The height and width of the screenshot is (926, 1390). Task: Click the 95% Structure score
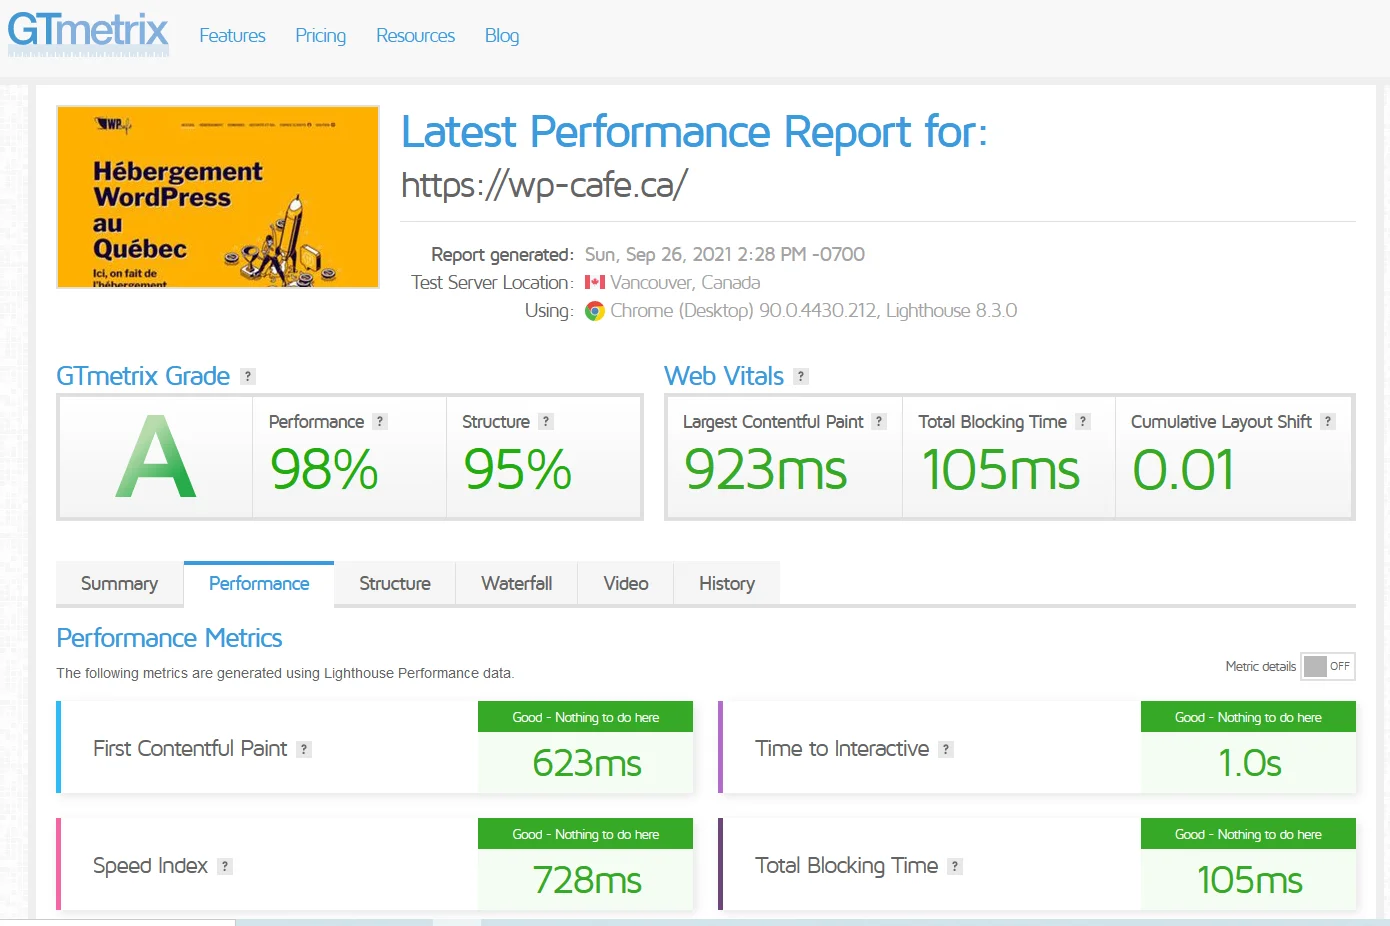click(517, 469)
